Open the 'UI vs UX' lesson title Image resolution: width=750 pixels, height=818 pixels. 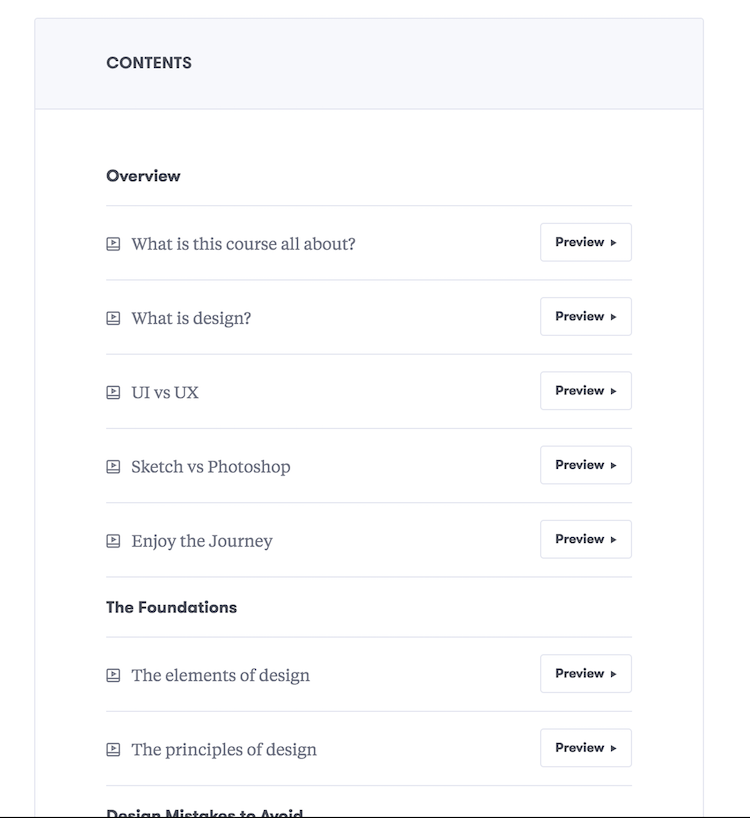tap(165, 392)
